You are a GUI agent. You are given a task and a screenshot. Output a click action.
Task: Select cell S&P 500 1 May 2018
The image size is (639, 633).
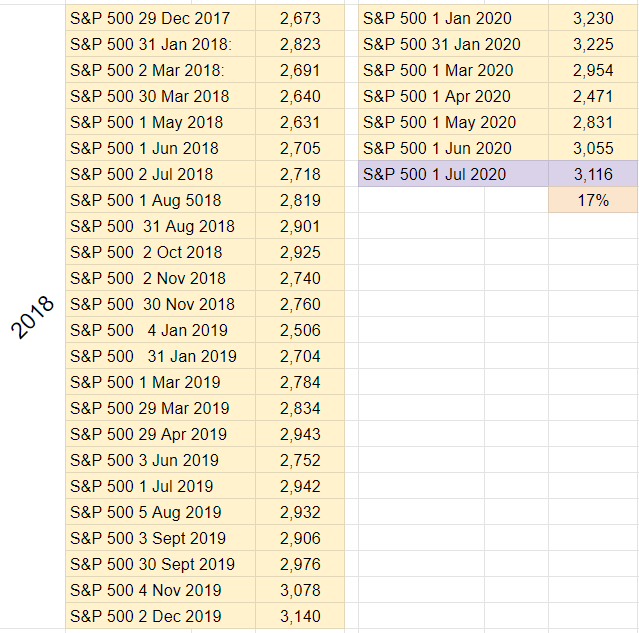click(160, 122)
